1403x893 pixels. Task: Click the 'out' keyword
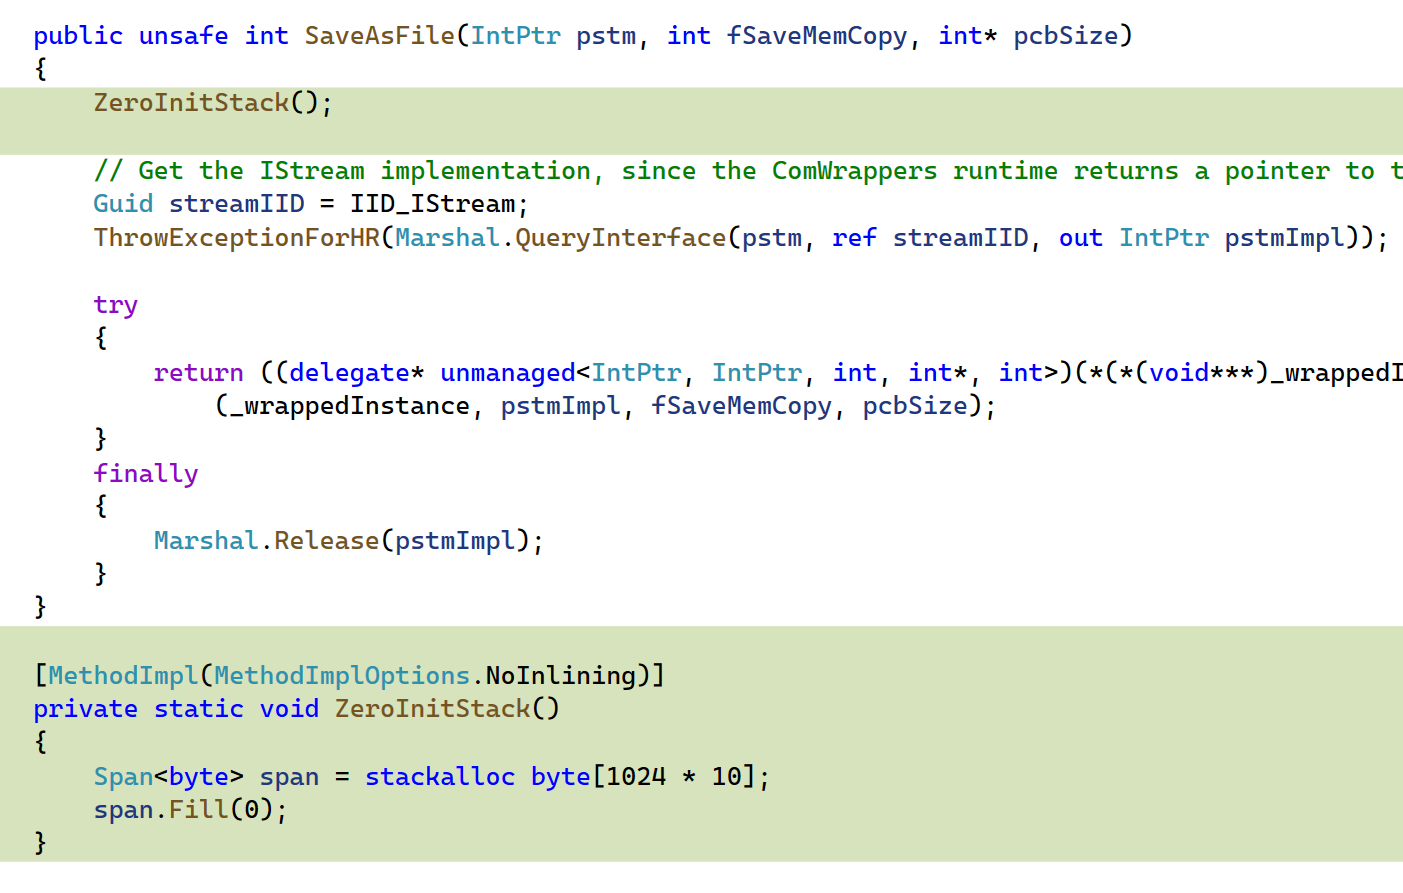coord(1080,238)
